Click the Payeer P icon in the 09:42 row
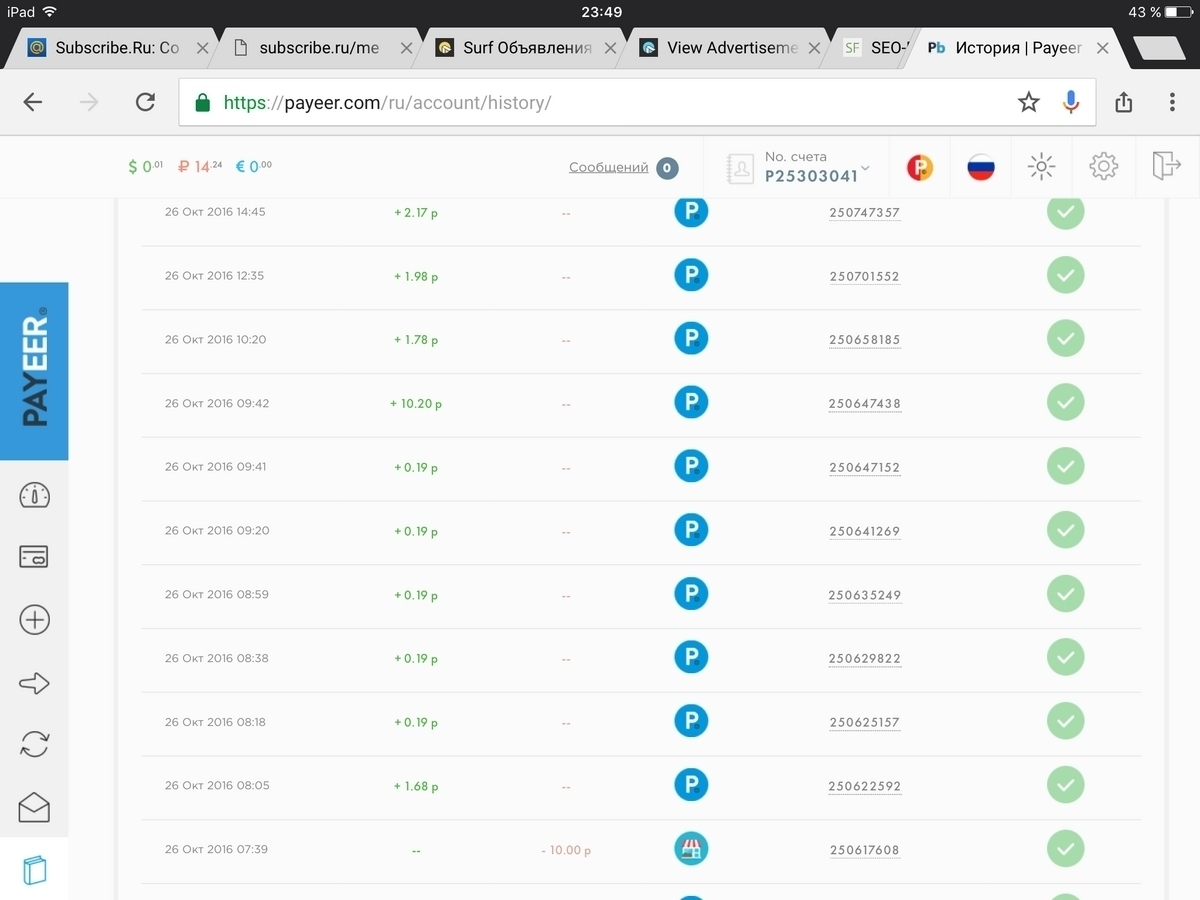1200x900 pixels. point(691,403)
